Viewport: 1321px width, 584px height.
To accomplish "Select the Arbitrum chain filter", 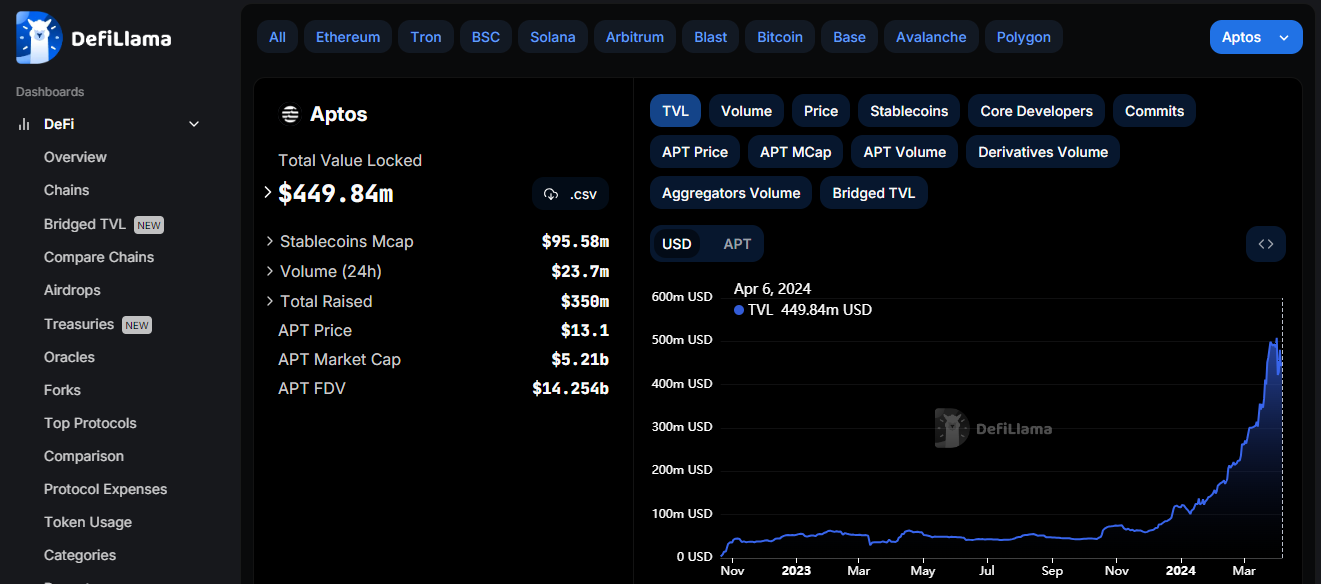I will 635,37.
